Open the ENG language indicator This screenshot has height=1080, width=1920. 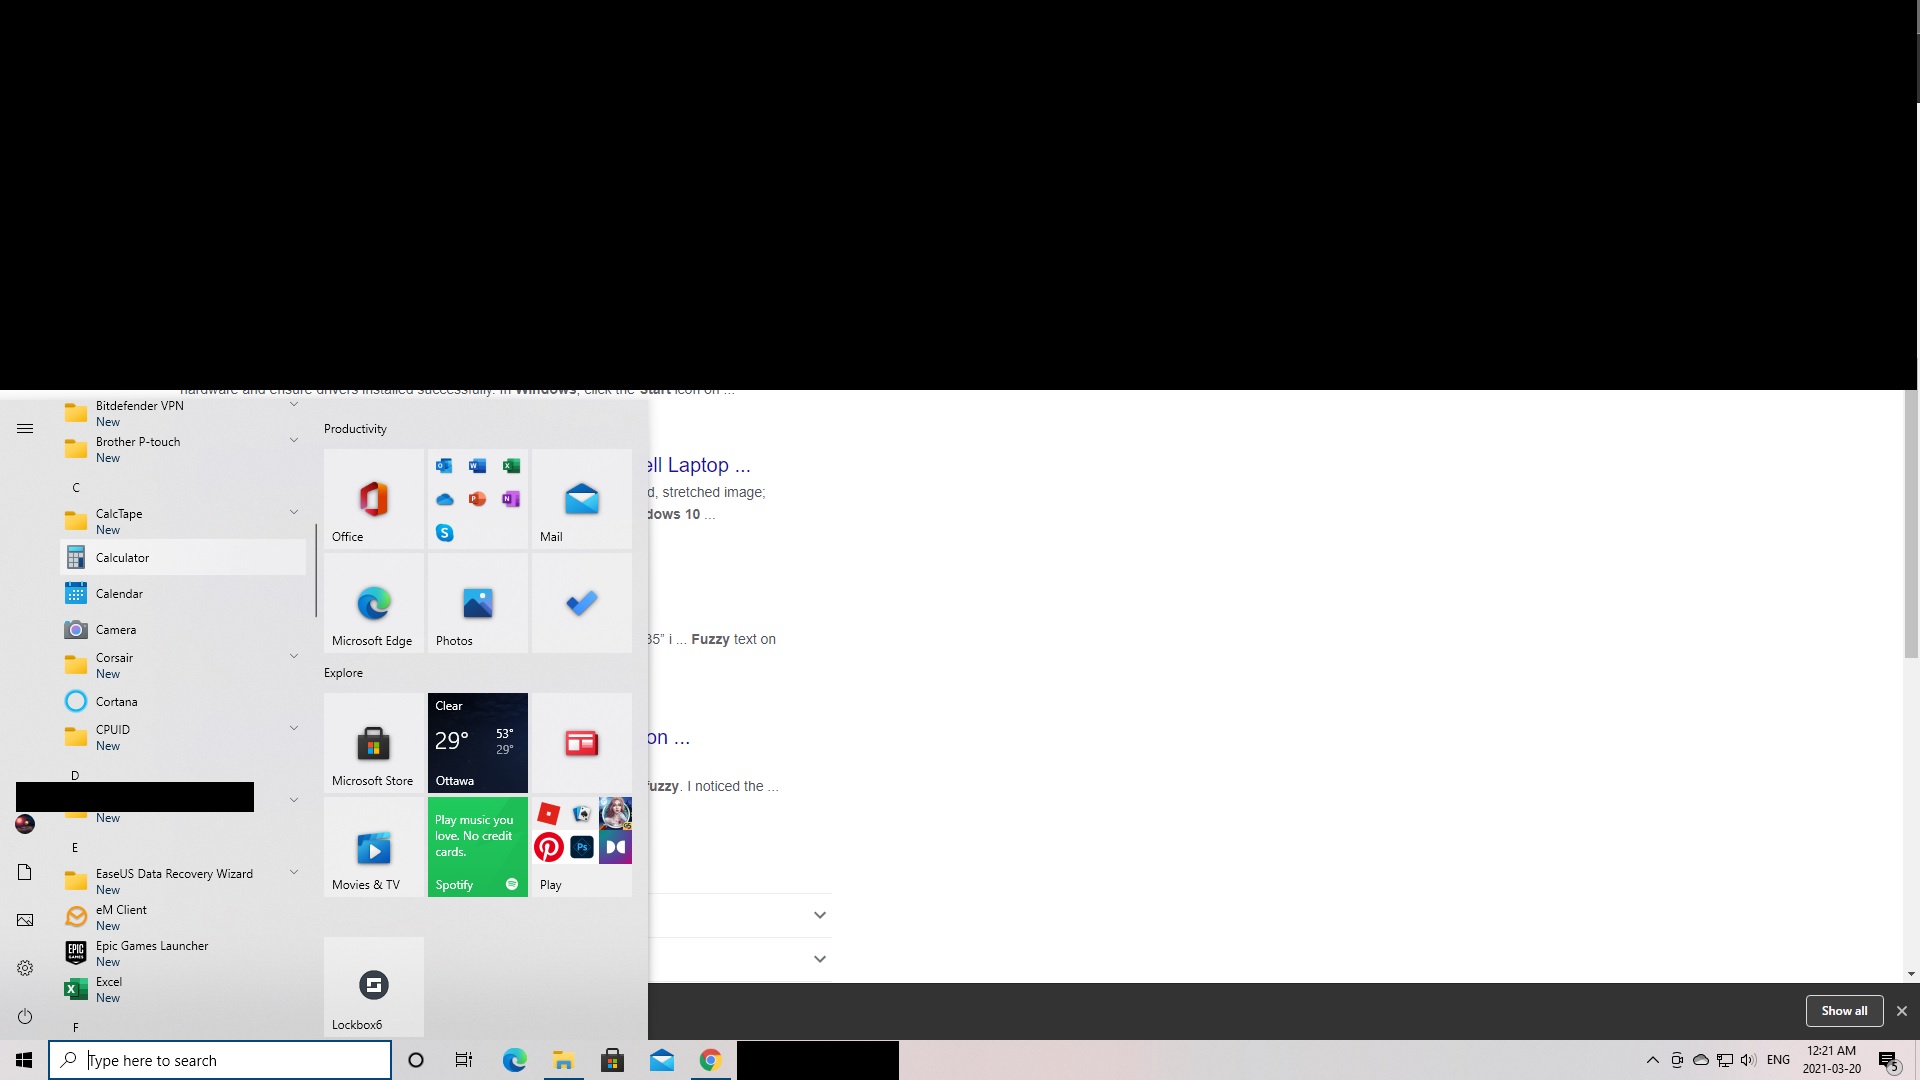pyautogui.click(x=1778, y=1060)
